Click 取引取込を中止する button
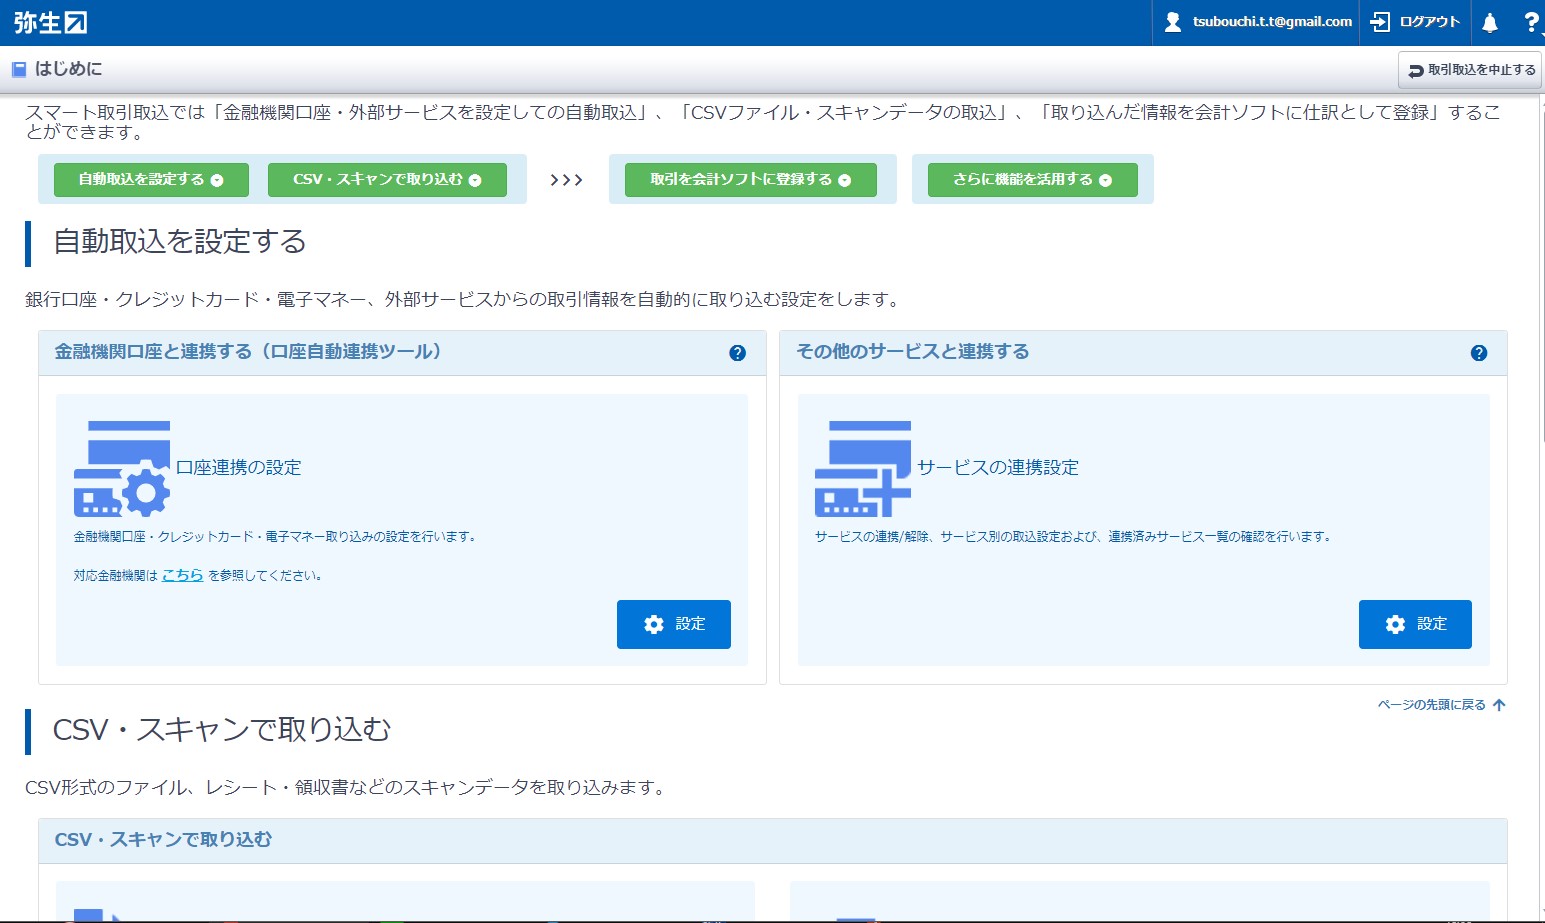The height and width of the screenshot is (923, 1545). [x=1470, y=70]
